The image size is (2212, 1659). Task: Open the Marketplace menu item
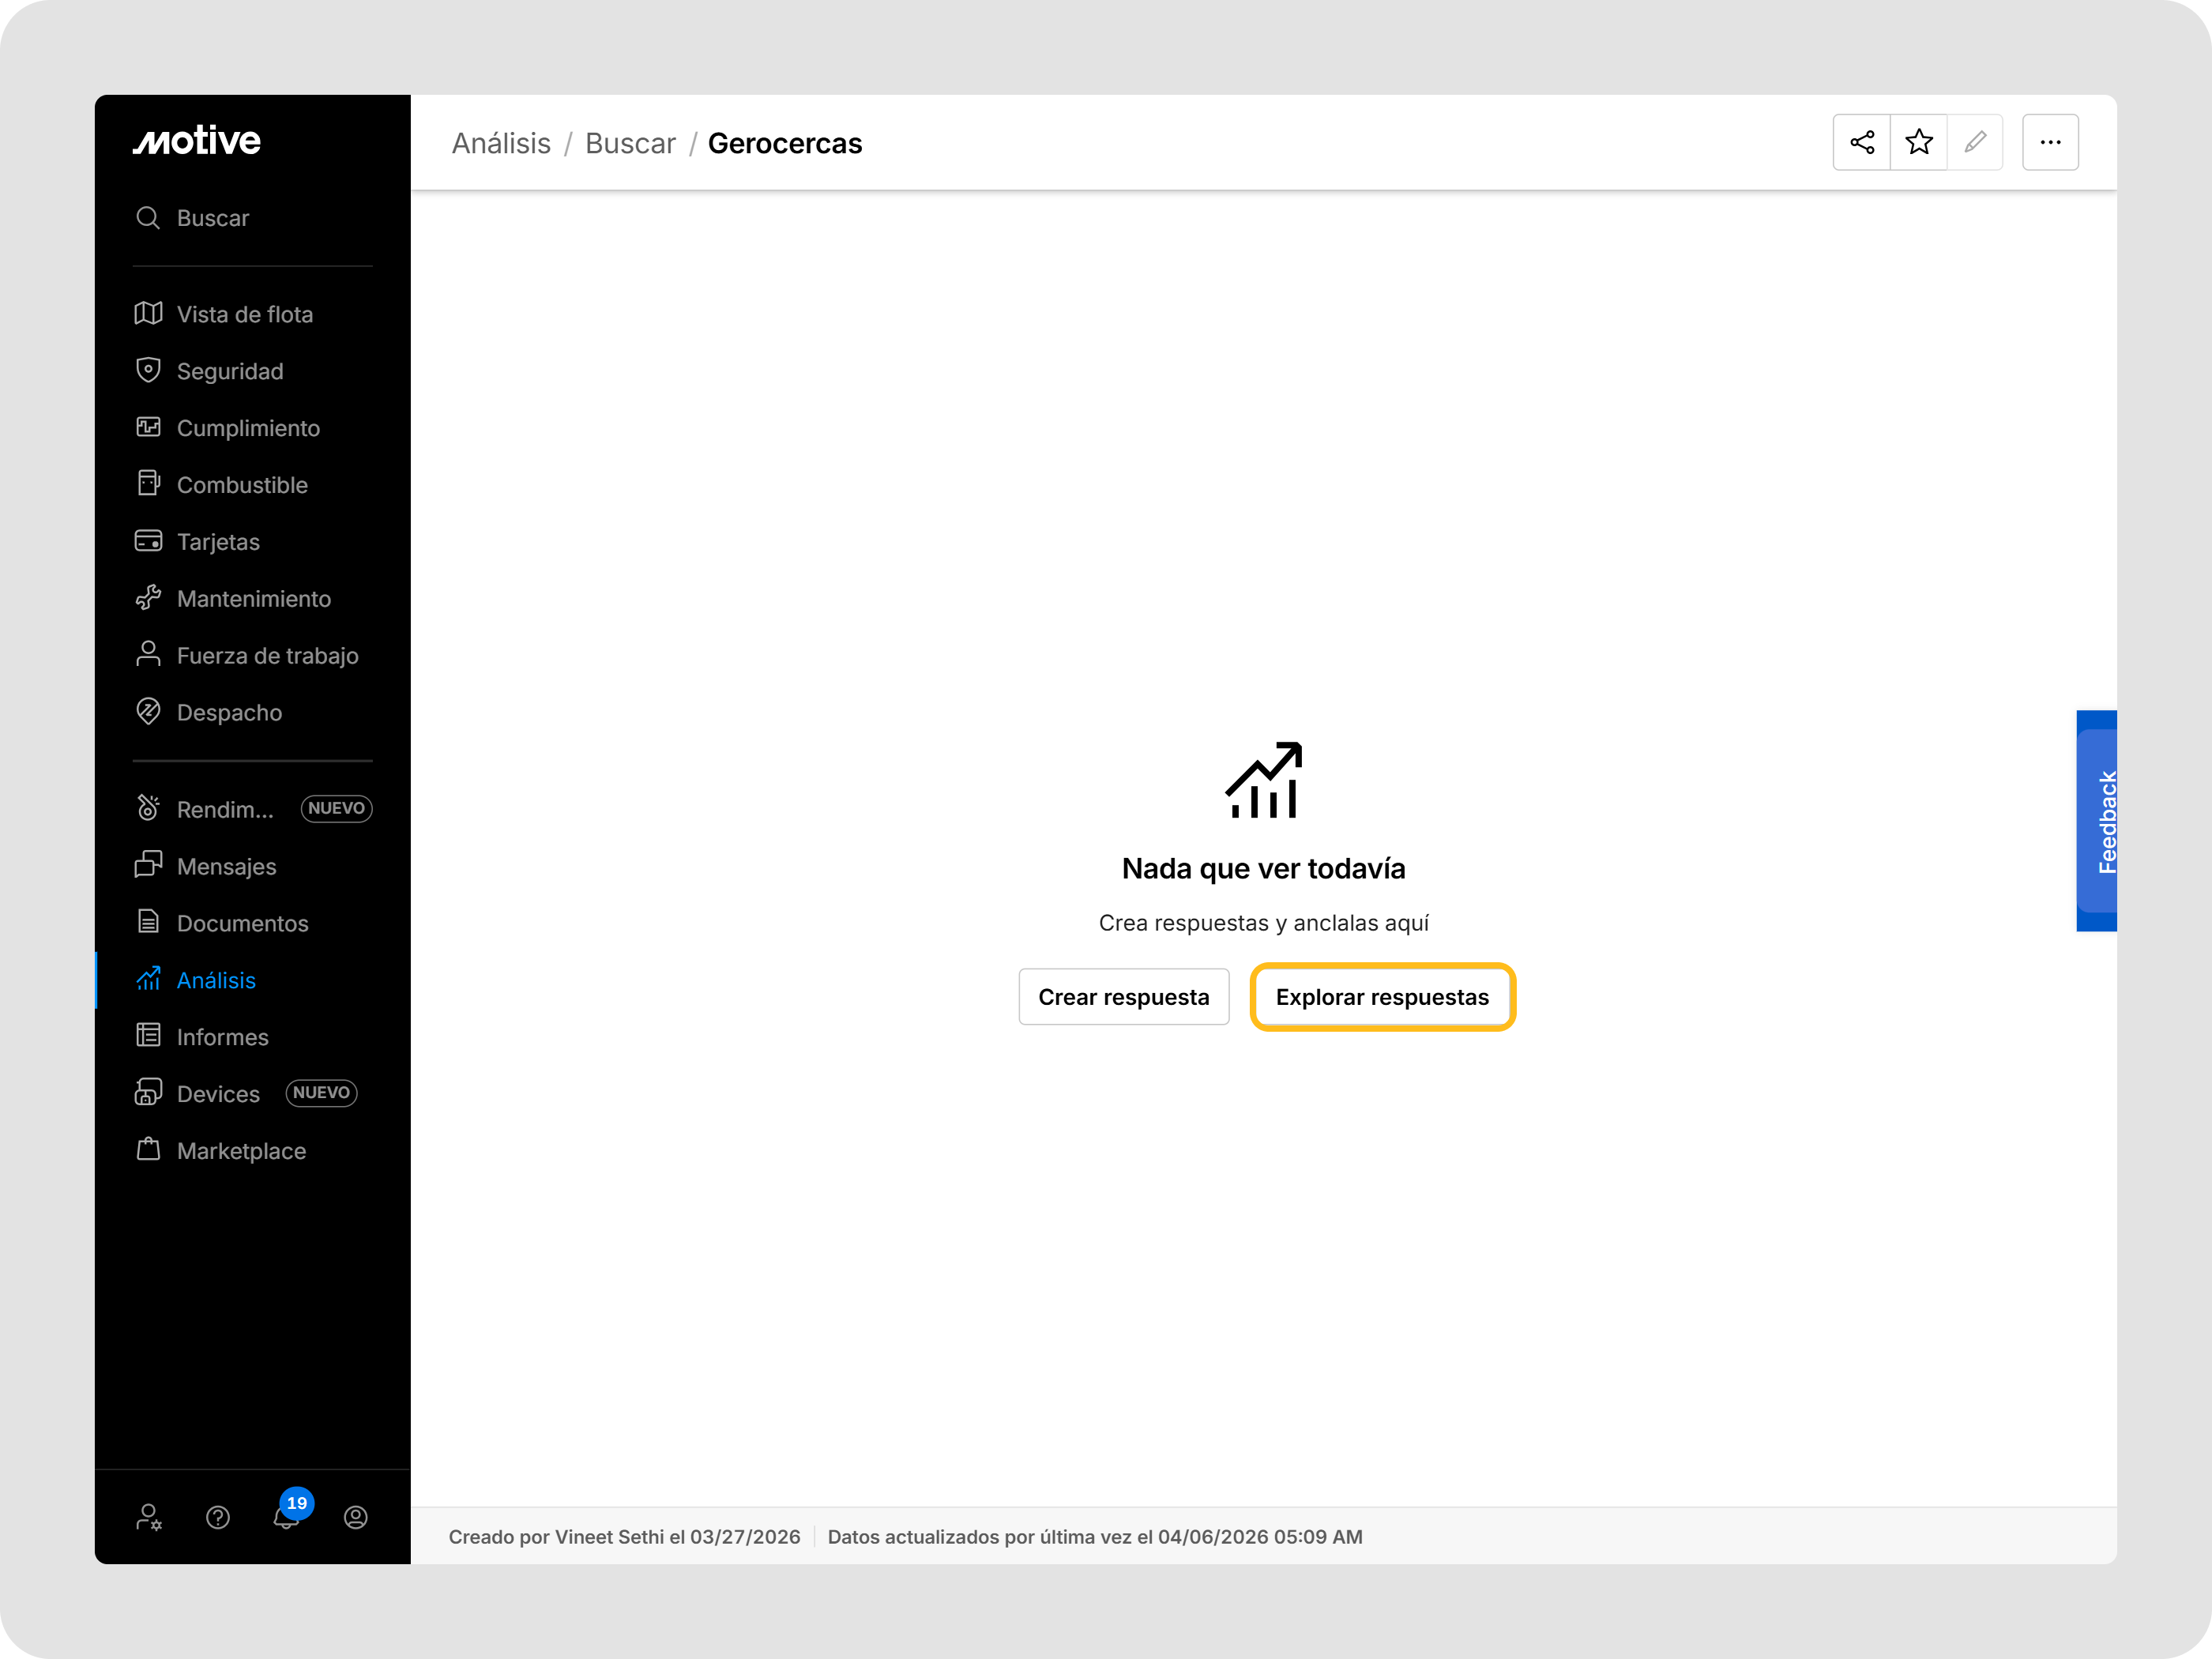241,1150
